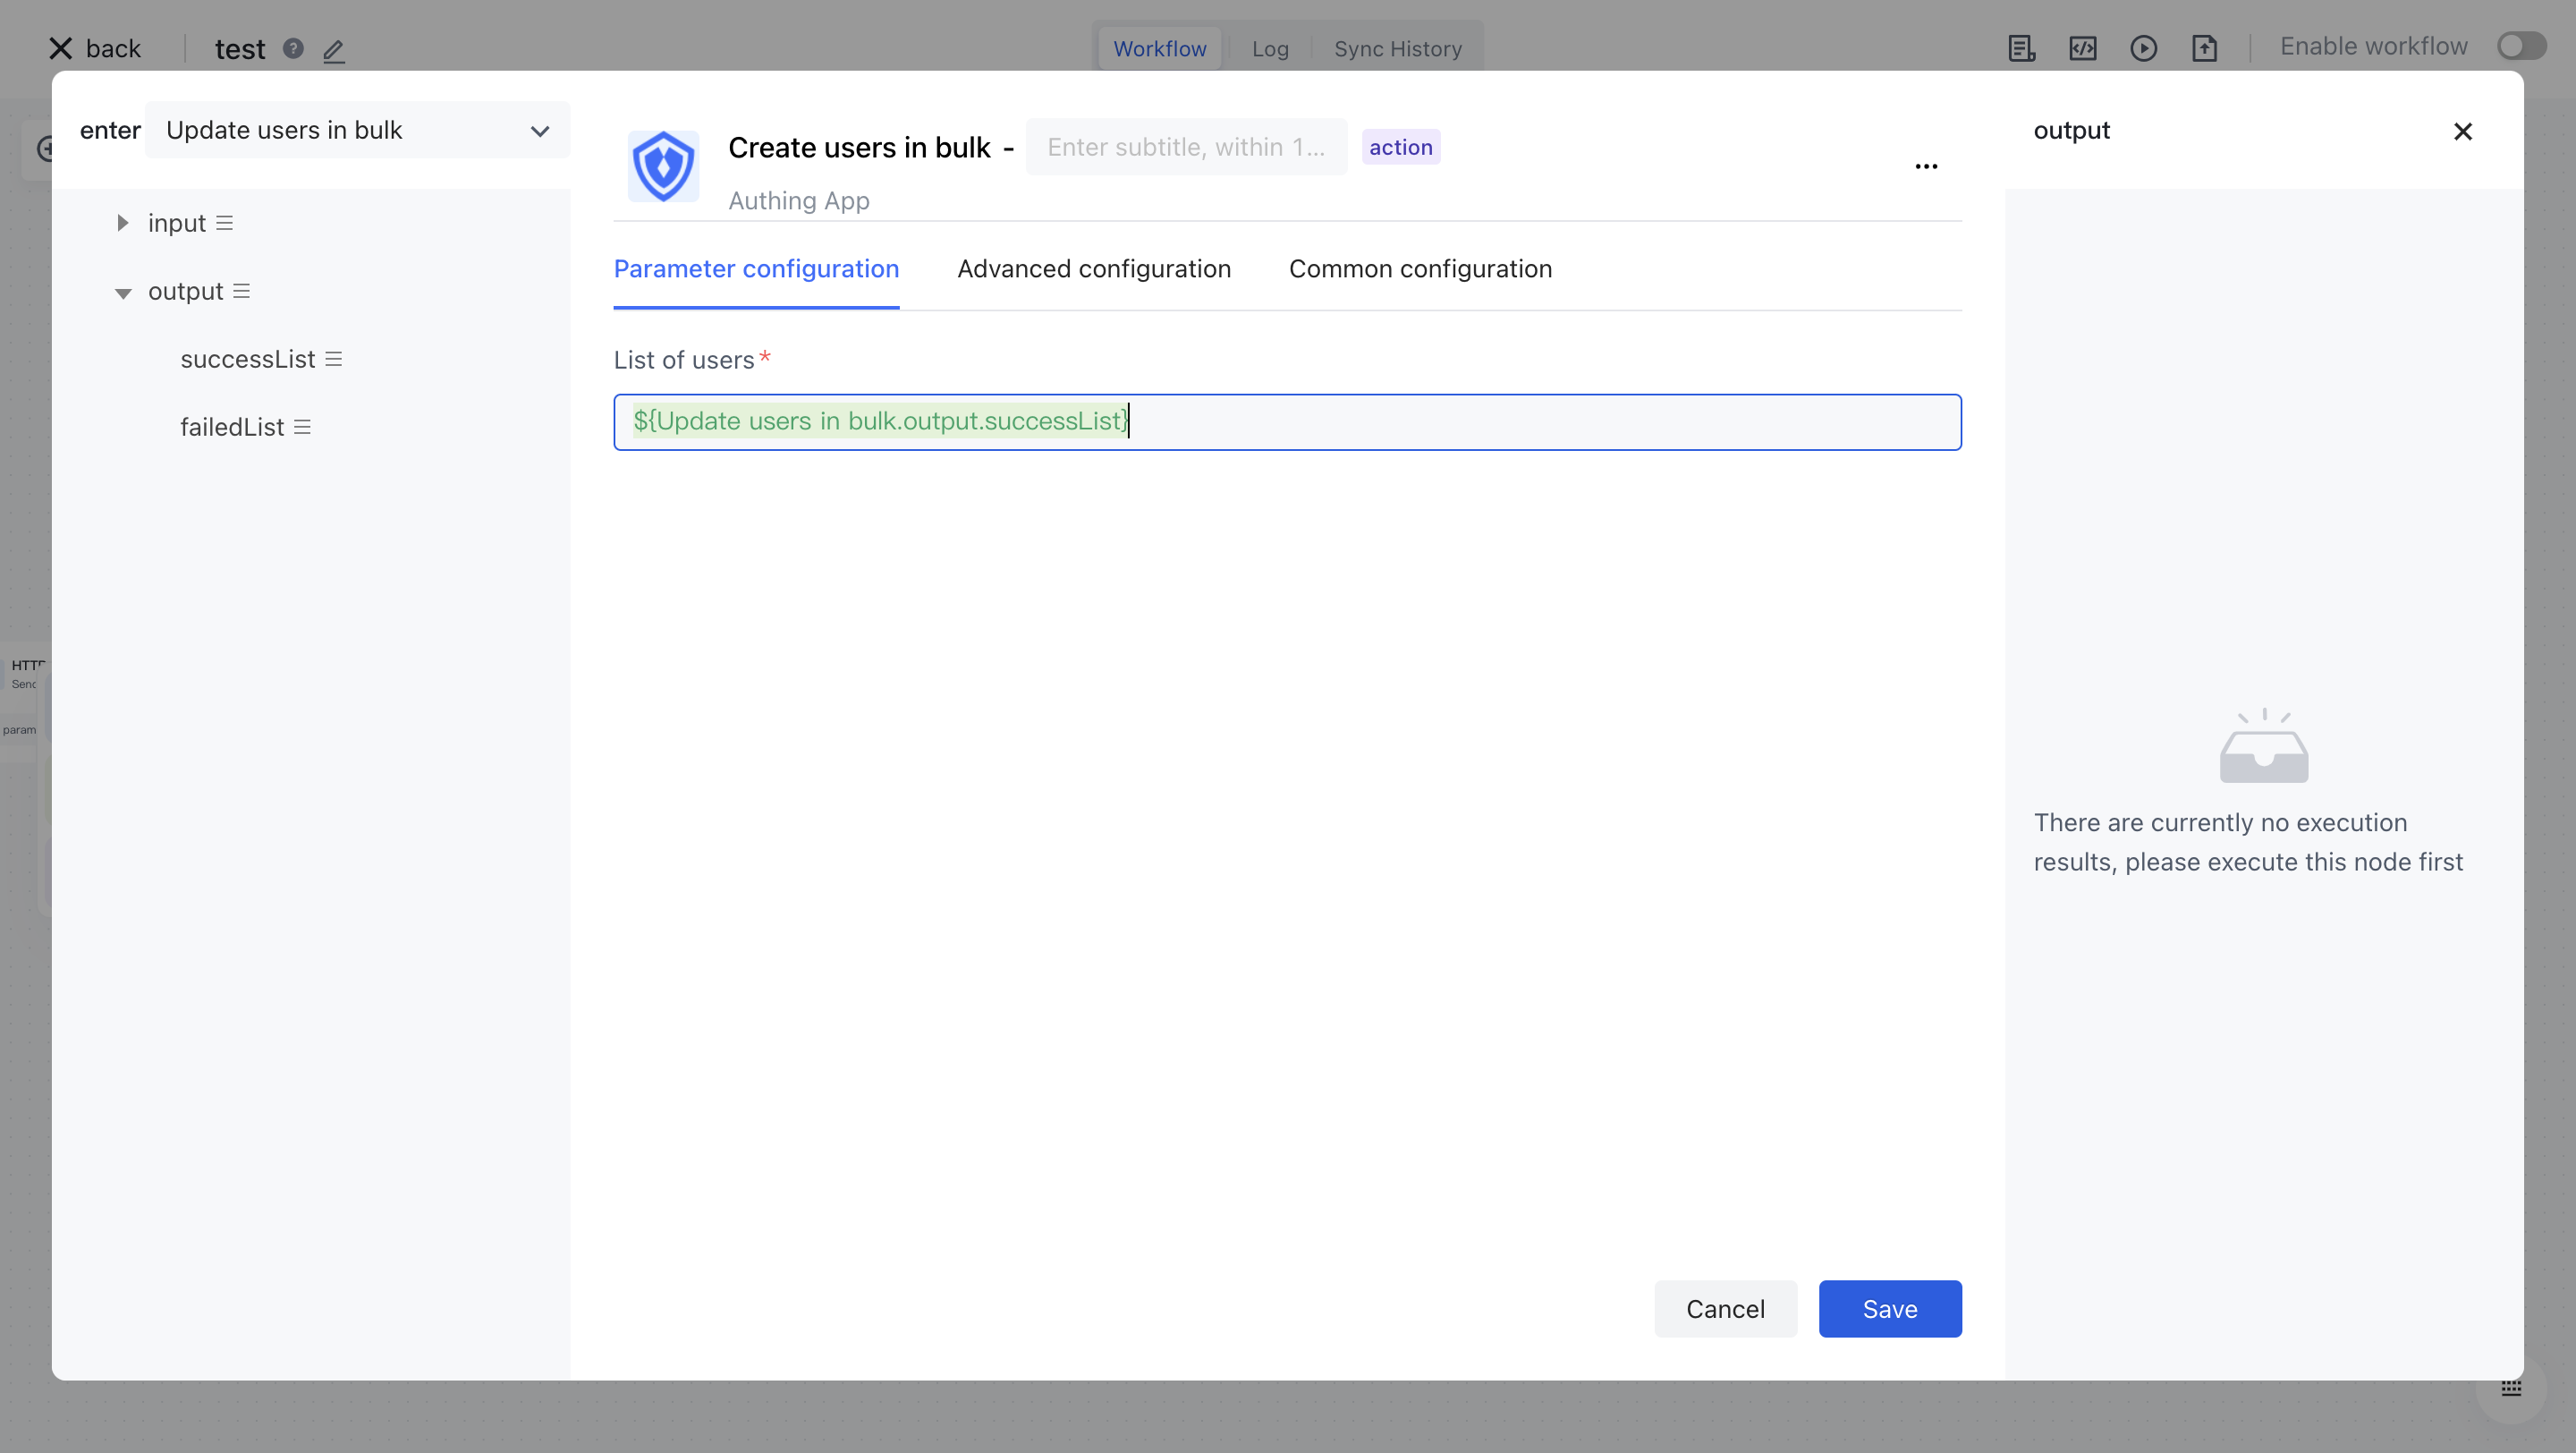Screen dimensions: 2576x1453
Task: Click the subtitle input field
Action: point(1186,148)
